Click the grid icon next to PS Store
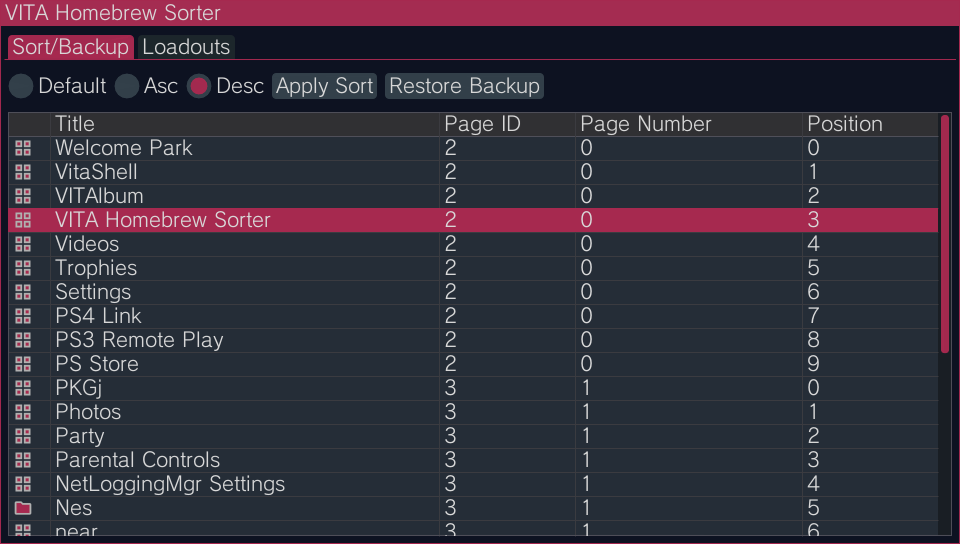 23,364
